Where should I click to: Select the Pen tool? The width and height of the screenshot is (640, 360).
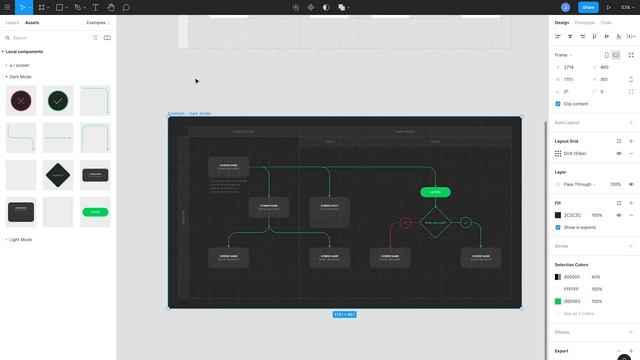(78, 7)
